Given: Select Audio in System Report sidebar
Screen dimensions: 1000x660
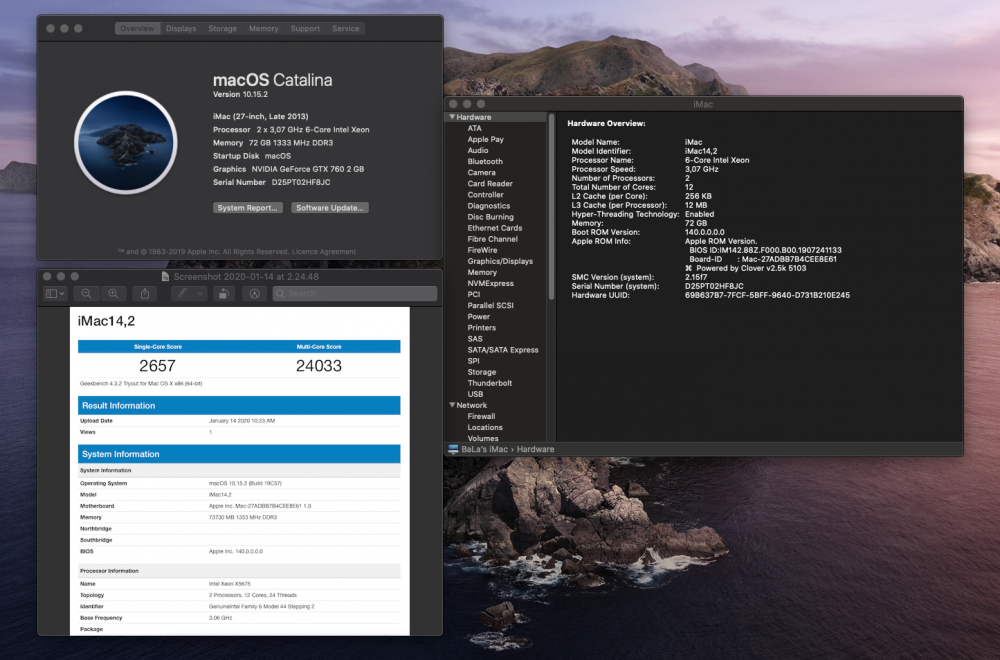Looking at the screenshot, I should tap(478, 150).
